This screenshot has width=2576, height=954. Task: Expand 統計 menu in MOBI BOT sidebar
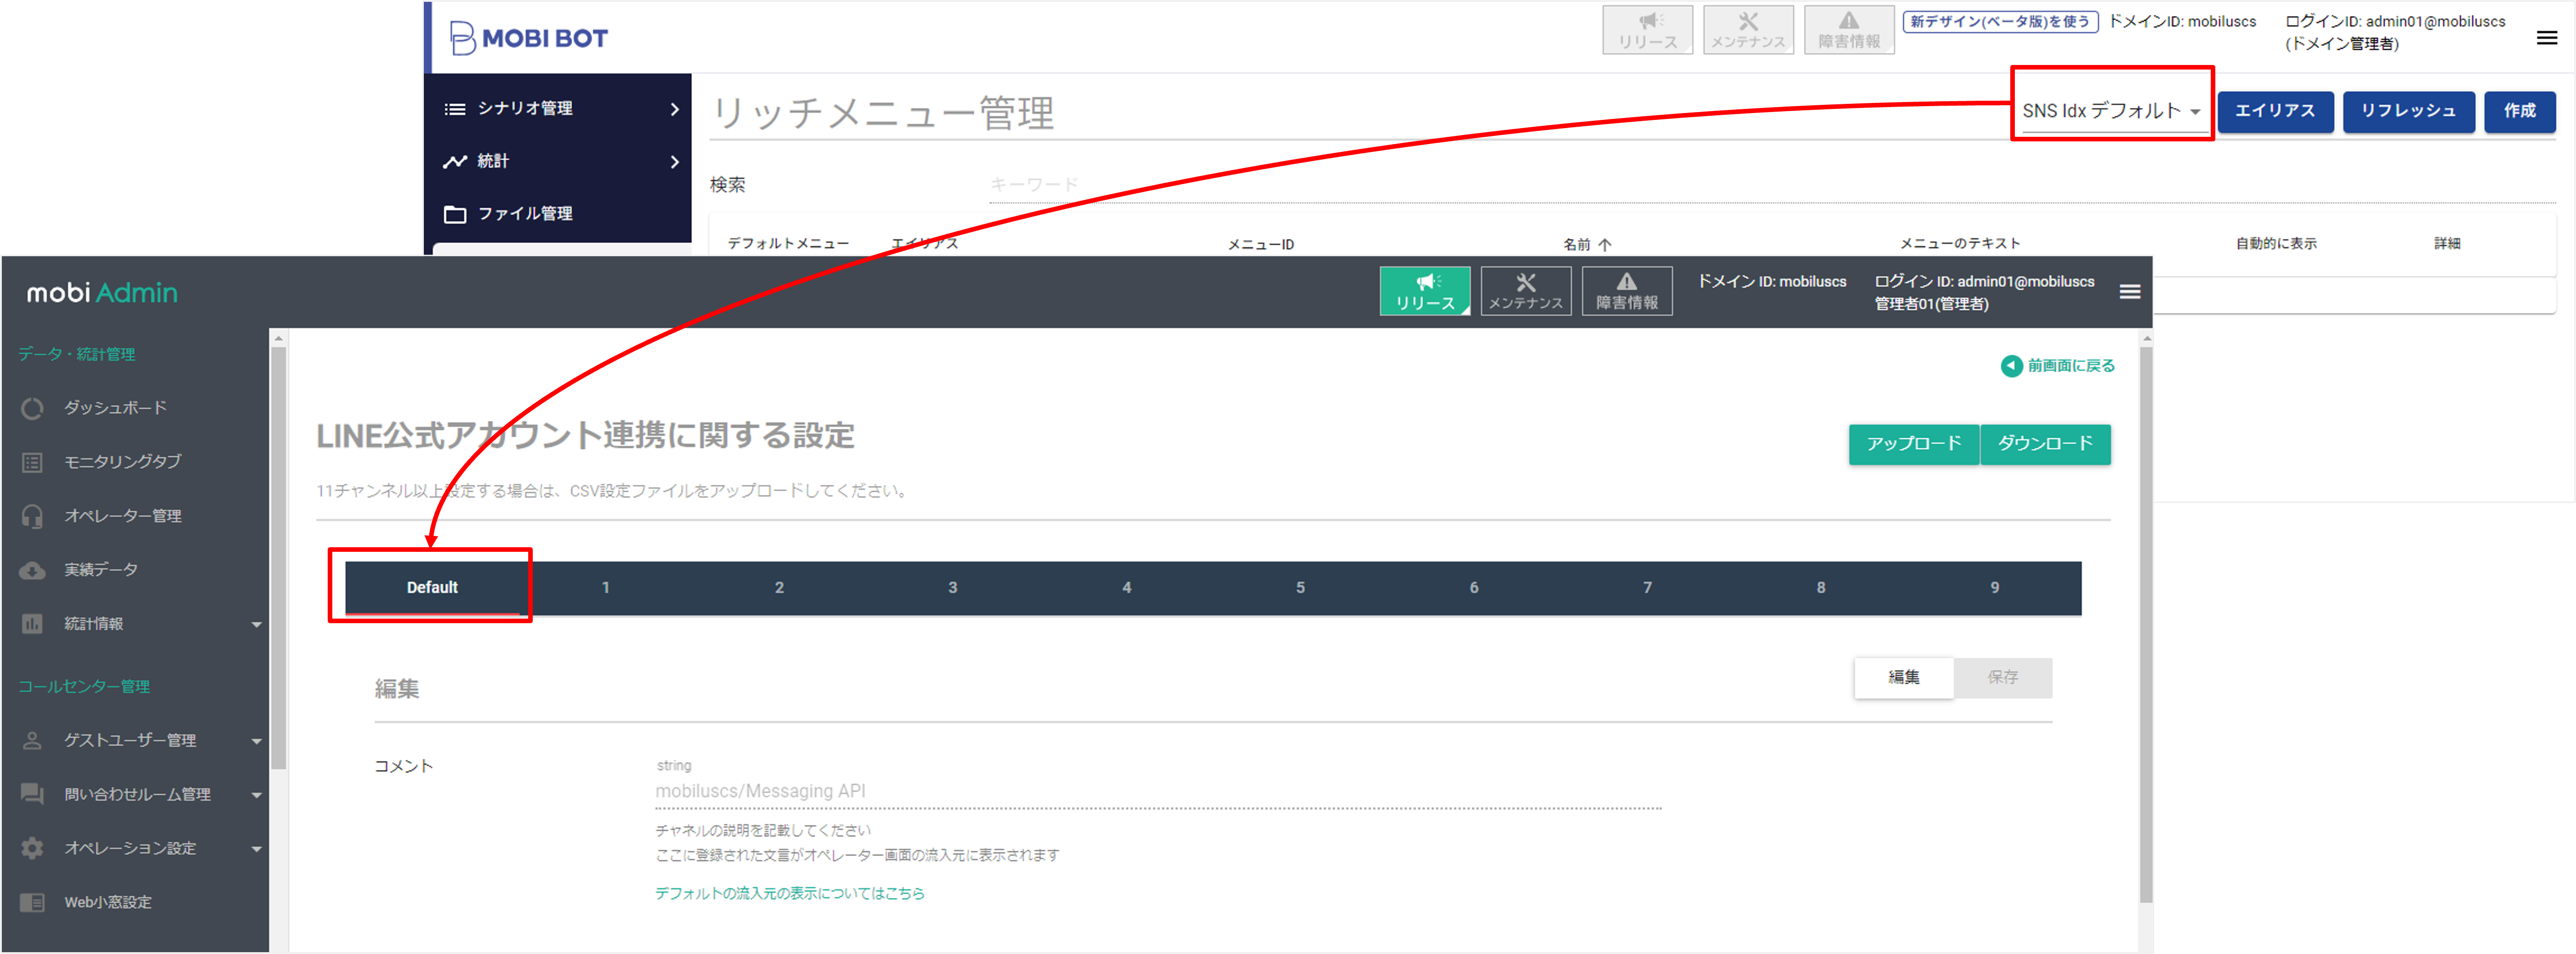click(675, 162)
